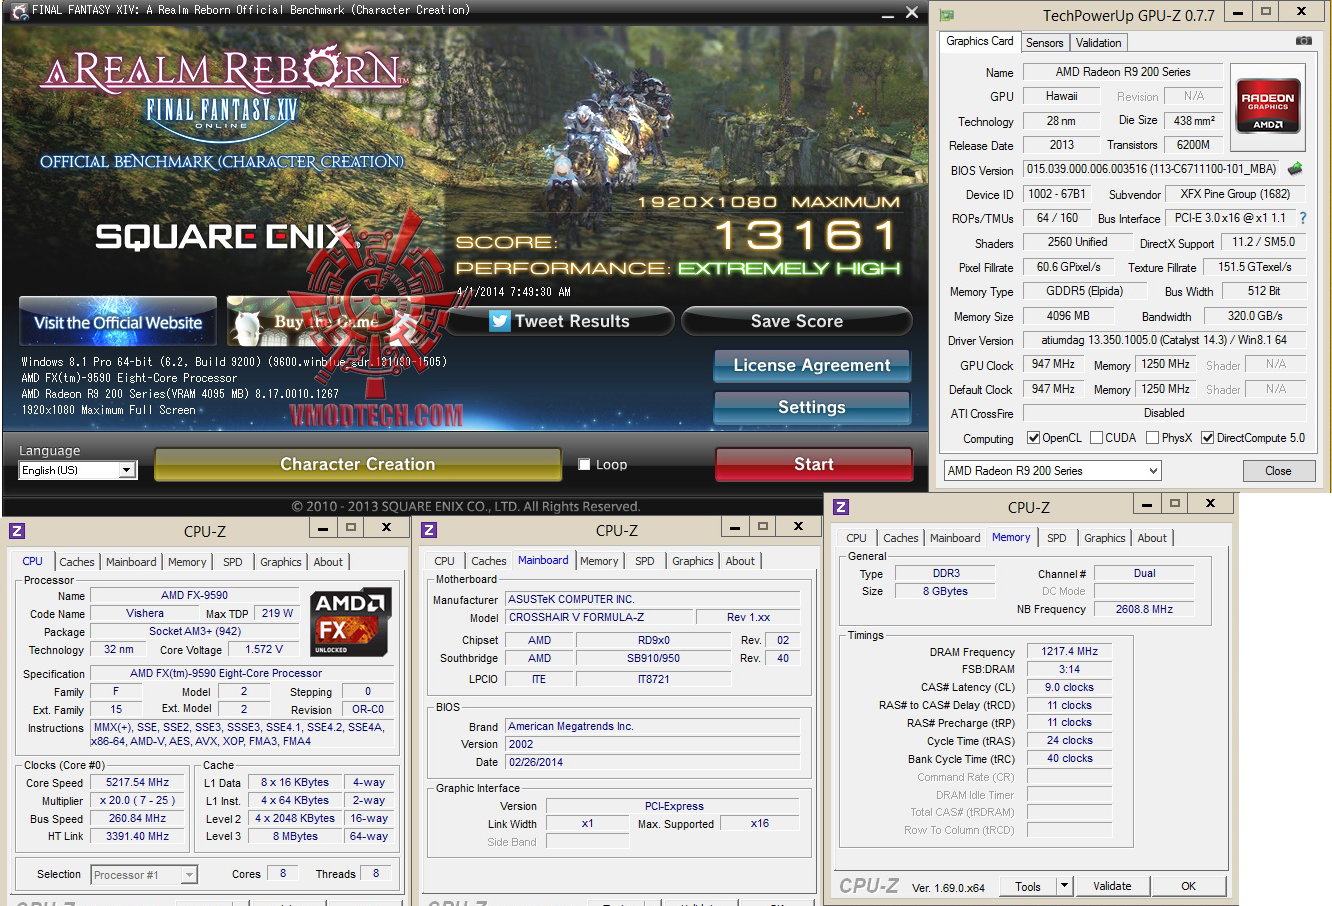Enable the Loop checkbox in the benchmark
The height and width of the screenshot is (906, 1332).
tap(584, 464)
